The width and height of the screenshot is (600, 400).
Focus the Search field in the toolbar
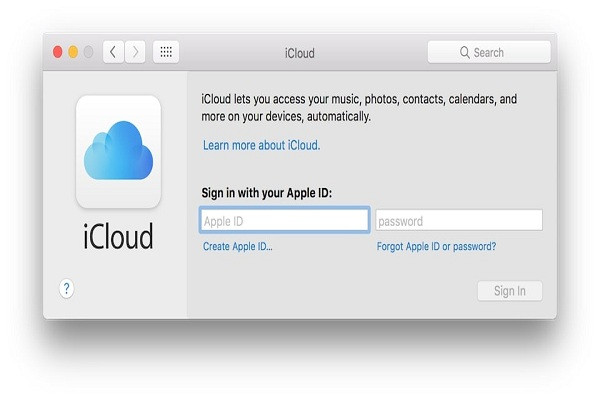coord(489,52)
